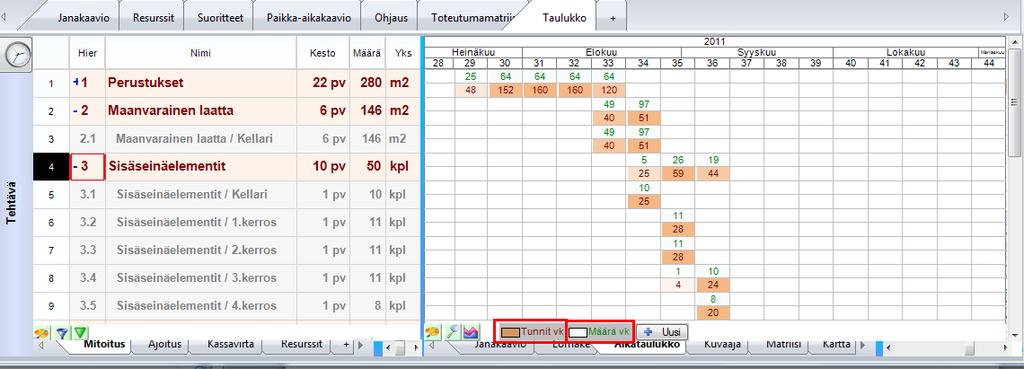Collapse the Maanvarainen laatta group
1024x369 pixels.
pos(76,111)
